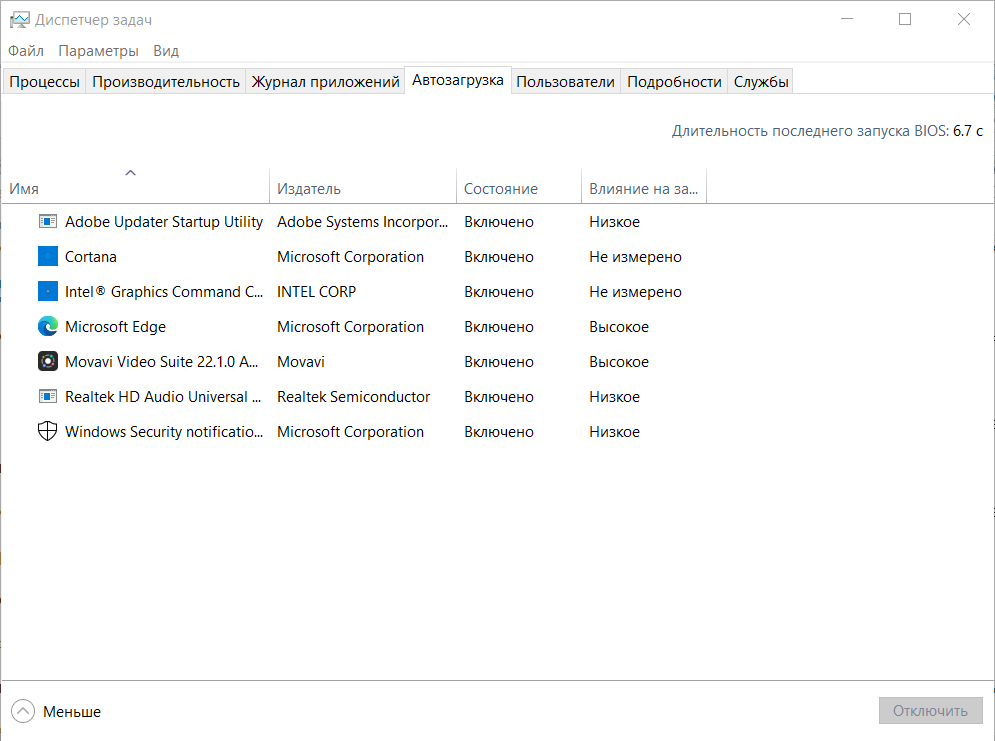Viewport: 995px width, 741px height.
Task: Click the Intel Graphics Command Center icon
Action: pos(48,291)
